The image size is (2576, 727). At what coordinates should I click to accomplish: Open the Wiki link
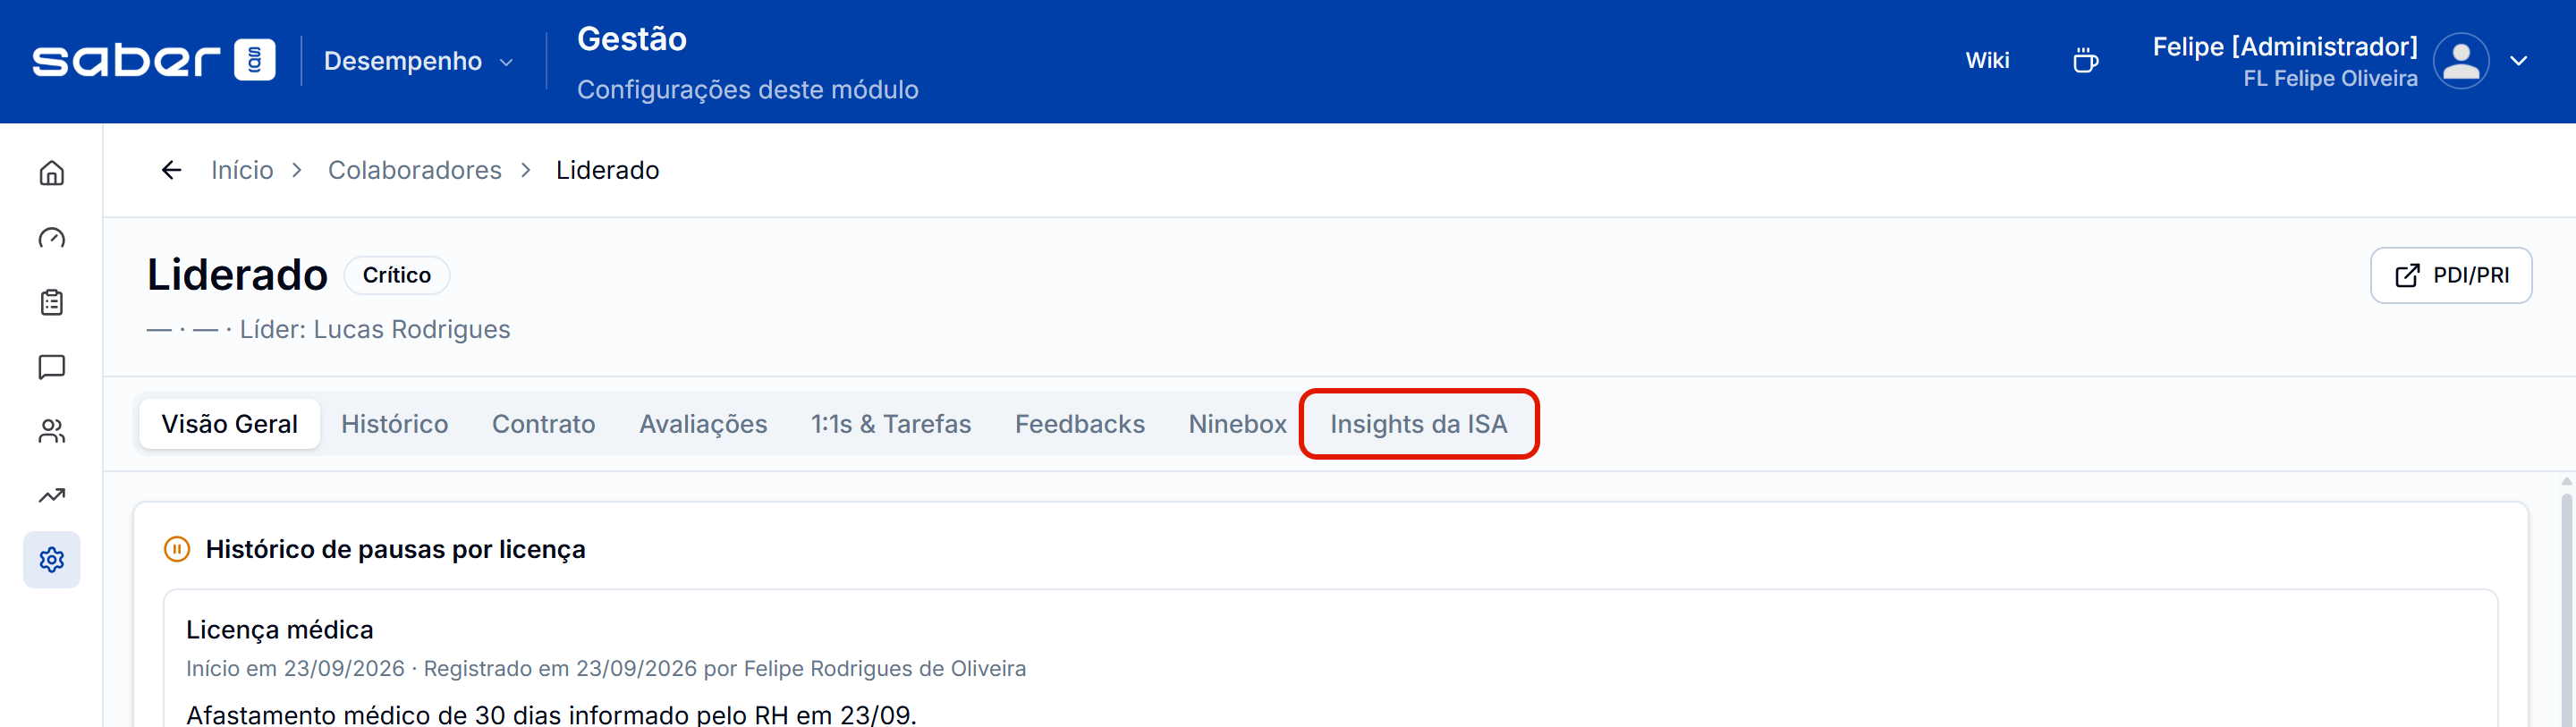coord(1987,61)
